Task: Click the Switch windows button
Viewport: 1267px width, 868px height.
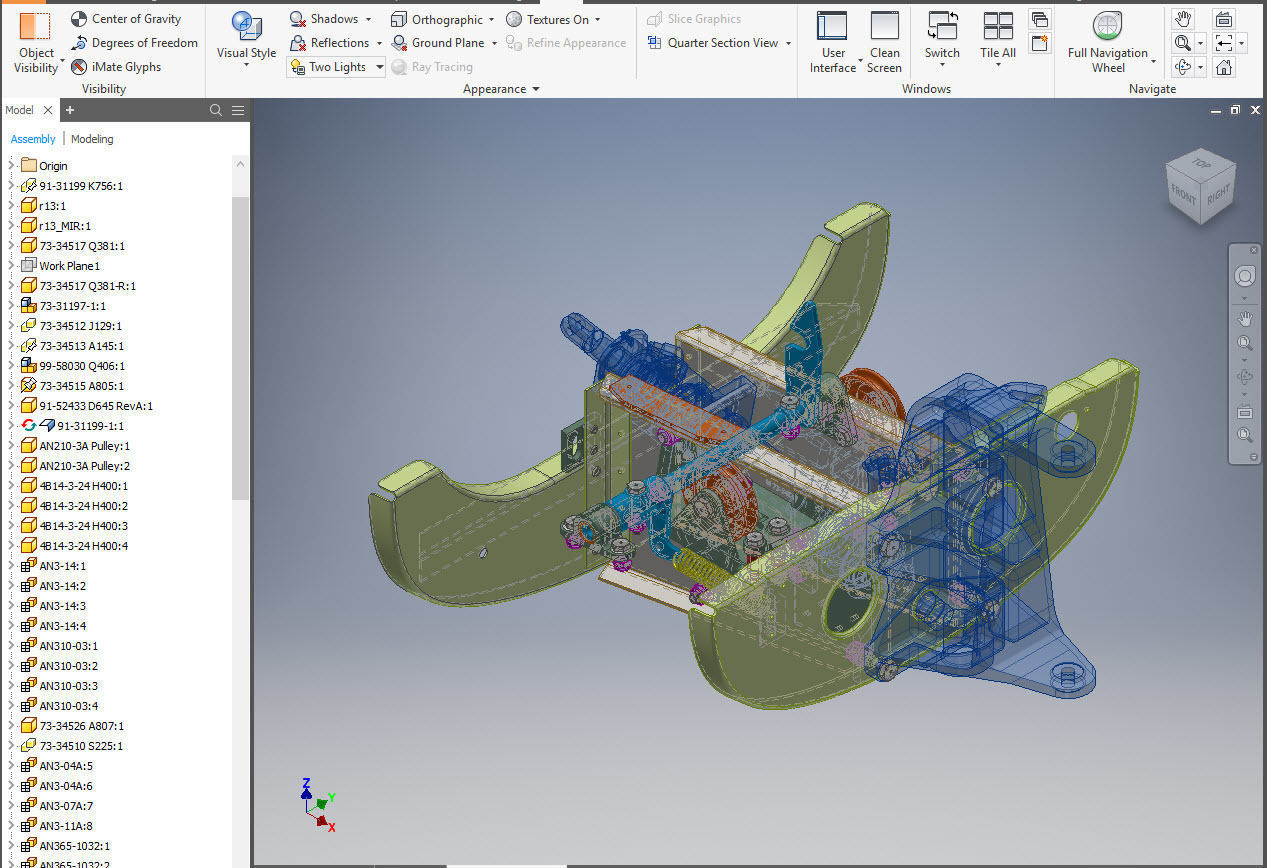Action: (x=942, y=40)
